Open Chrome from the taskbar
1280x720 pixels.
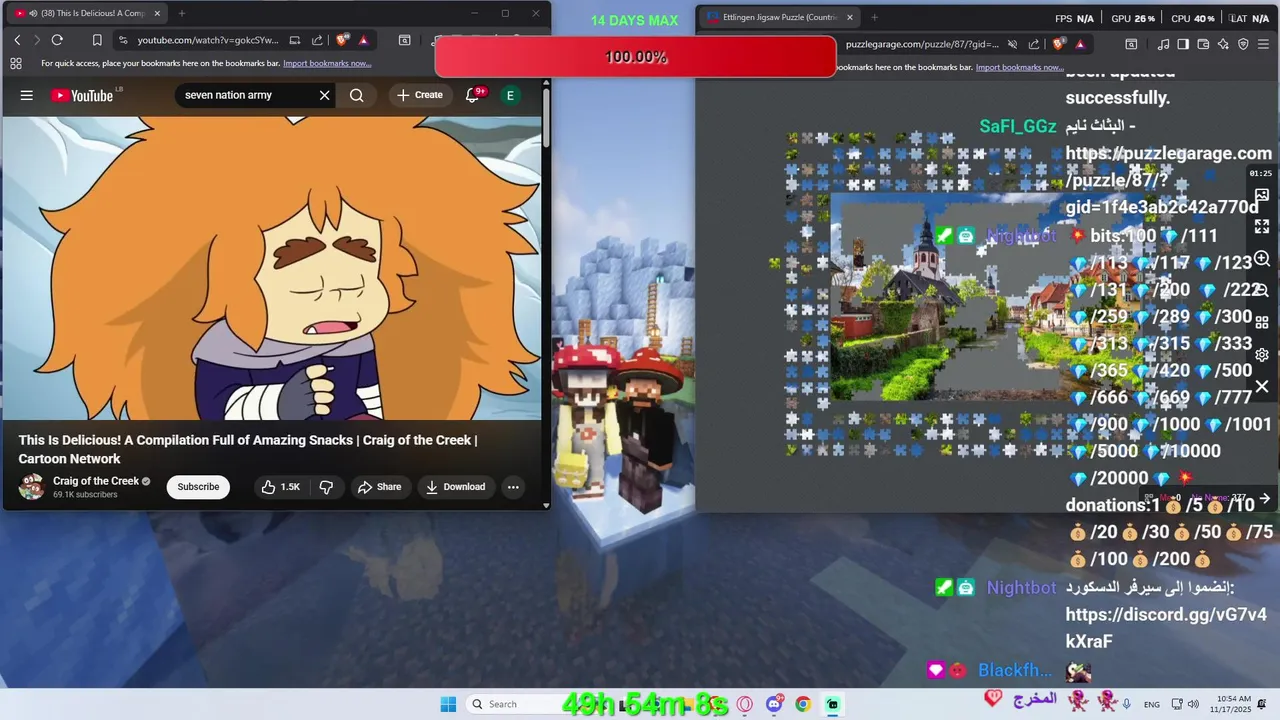[x=803, y=704]
